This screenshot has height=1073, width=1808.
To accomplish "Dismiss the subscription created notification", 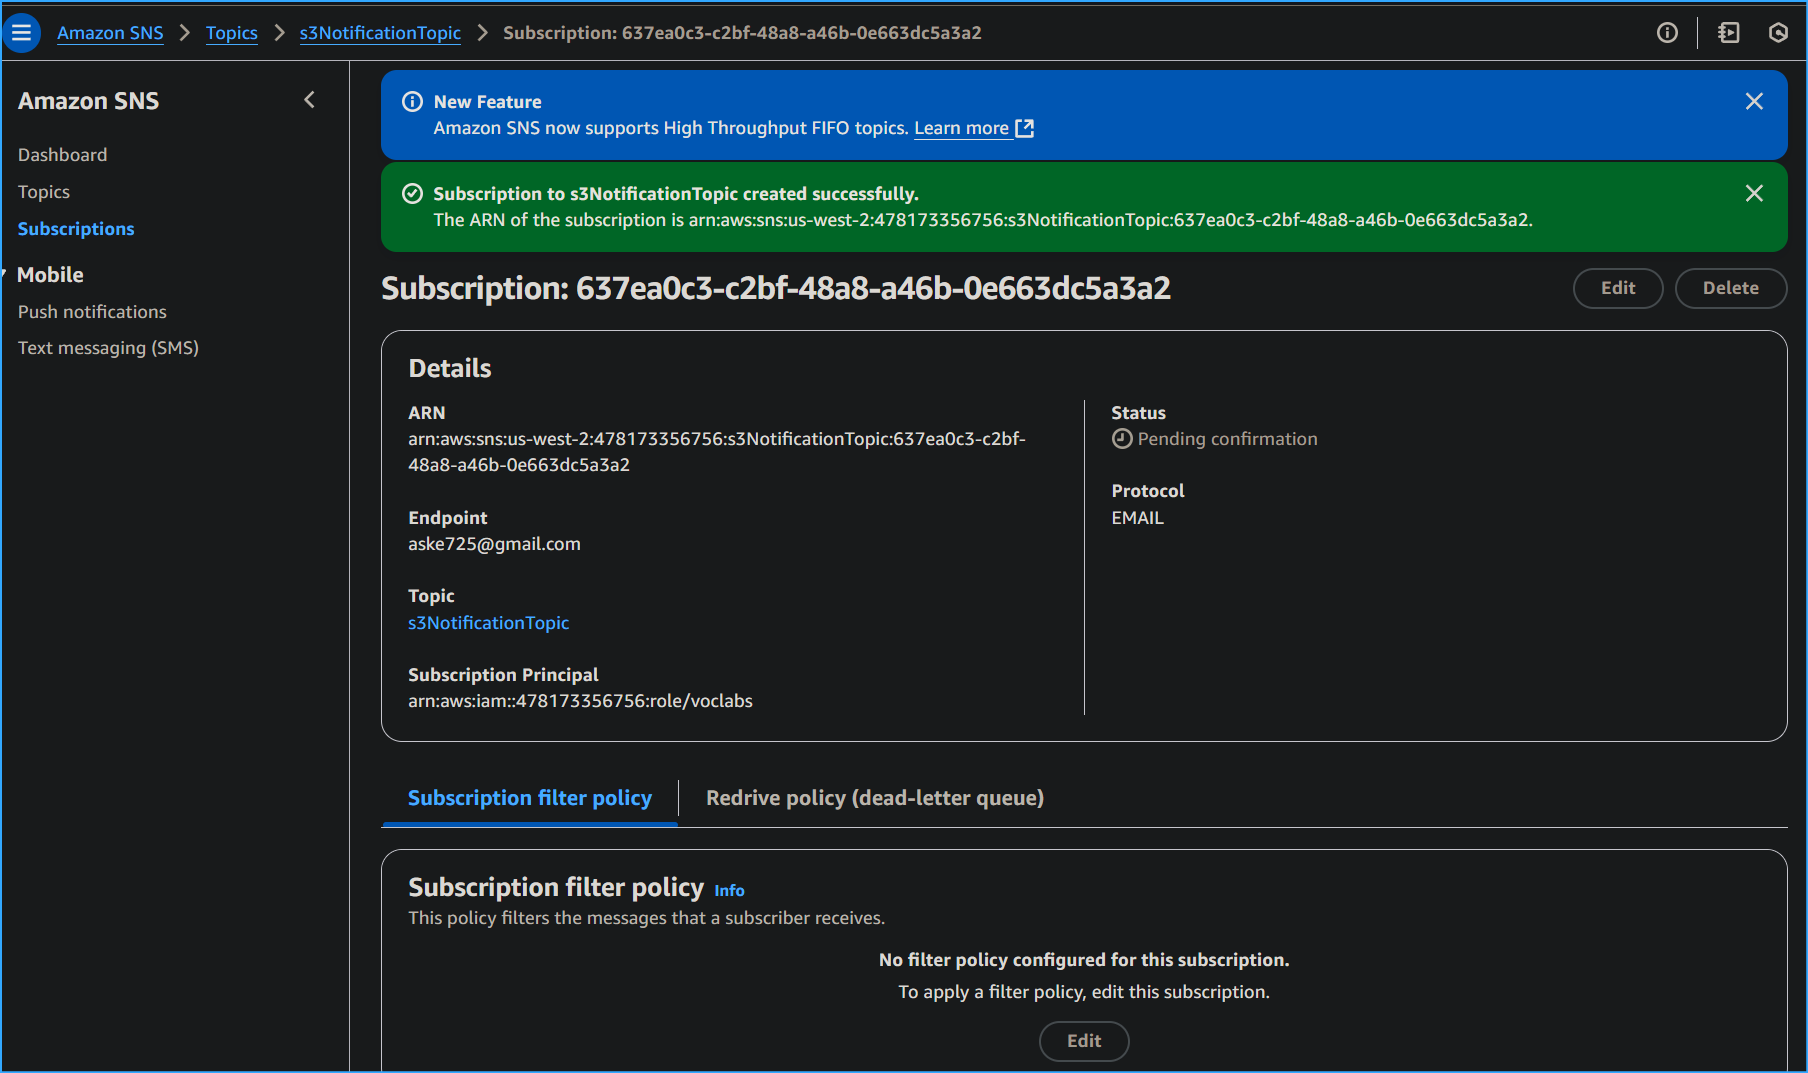I will click(1755, 193).
